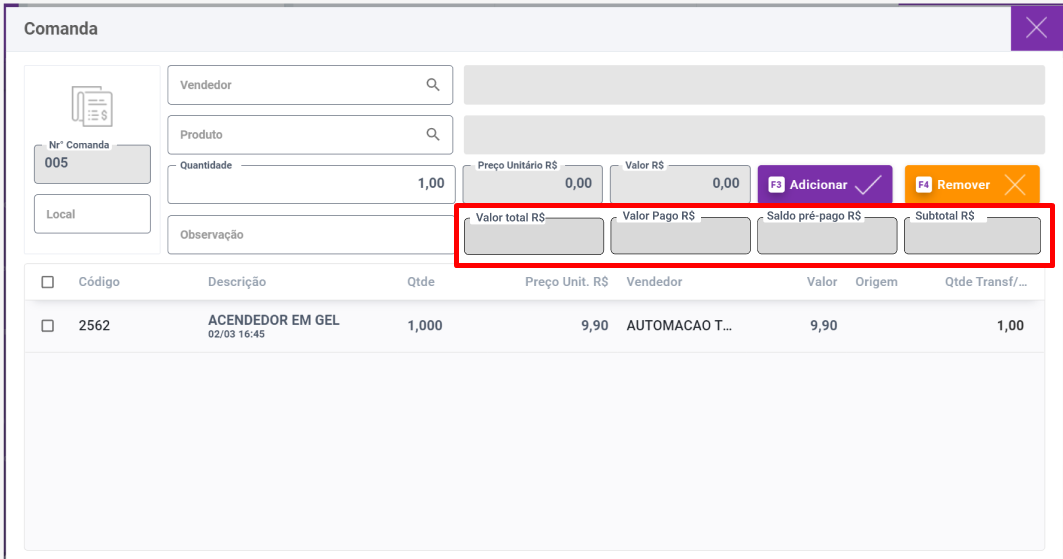Check the box for item 2562
The width and height of the screenshot is (1063, 559).
(48, 326)
